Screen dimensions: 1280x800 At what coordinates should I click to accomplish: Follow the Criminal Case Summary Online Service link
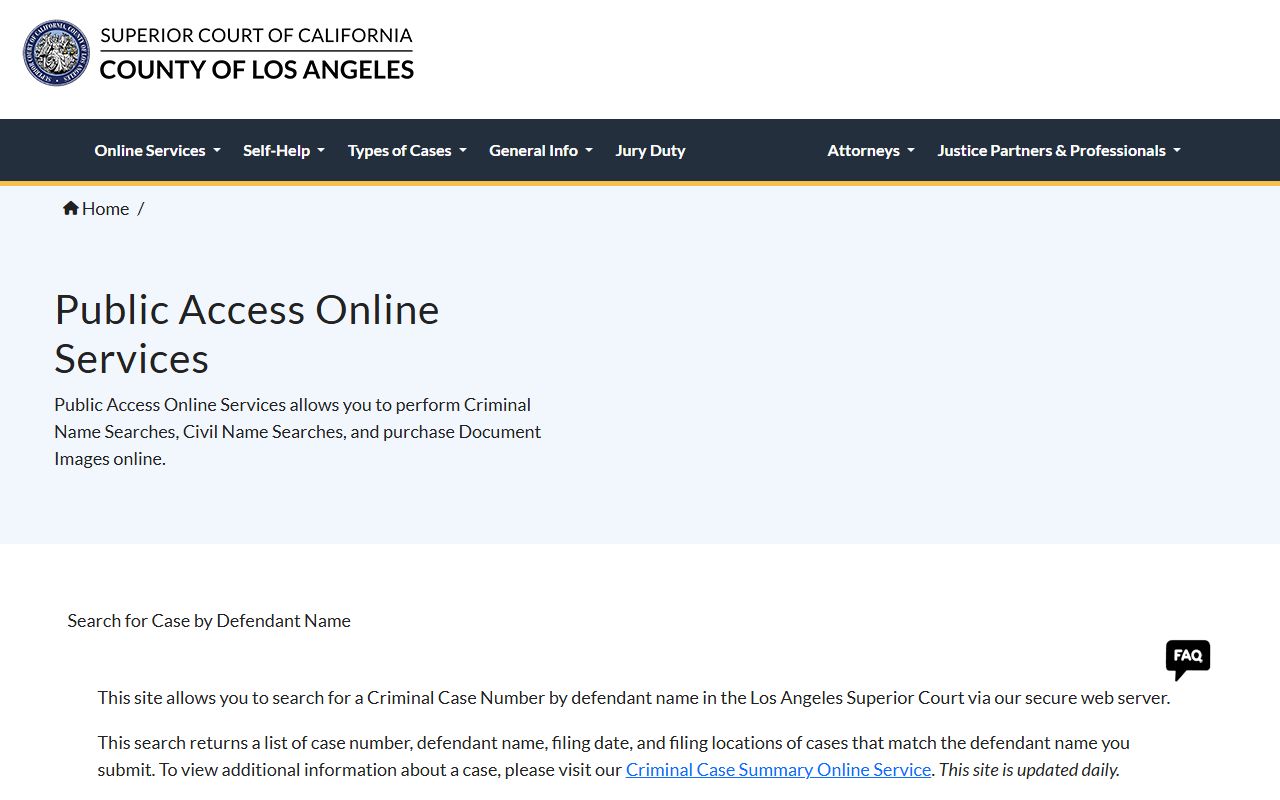pos(778,770)
